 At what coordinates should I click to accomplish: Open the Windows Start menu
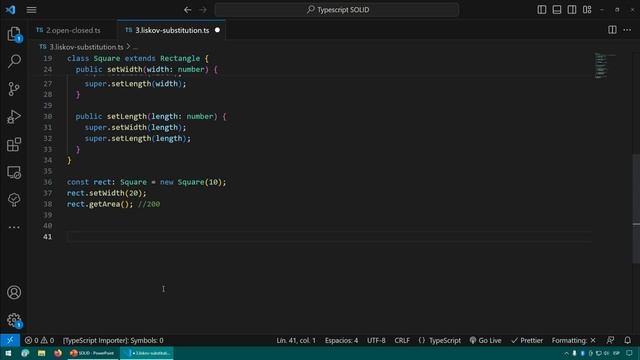pos(8,353)
